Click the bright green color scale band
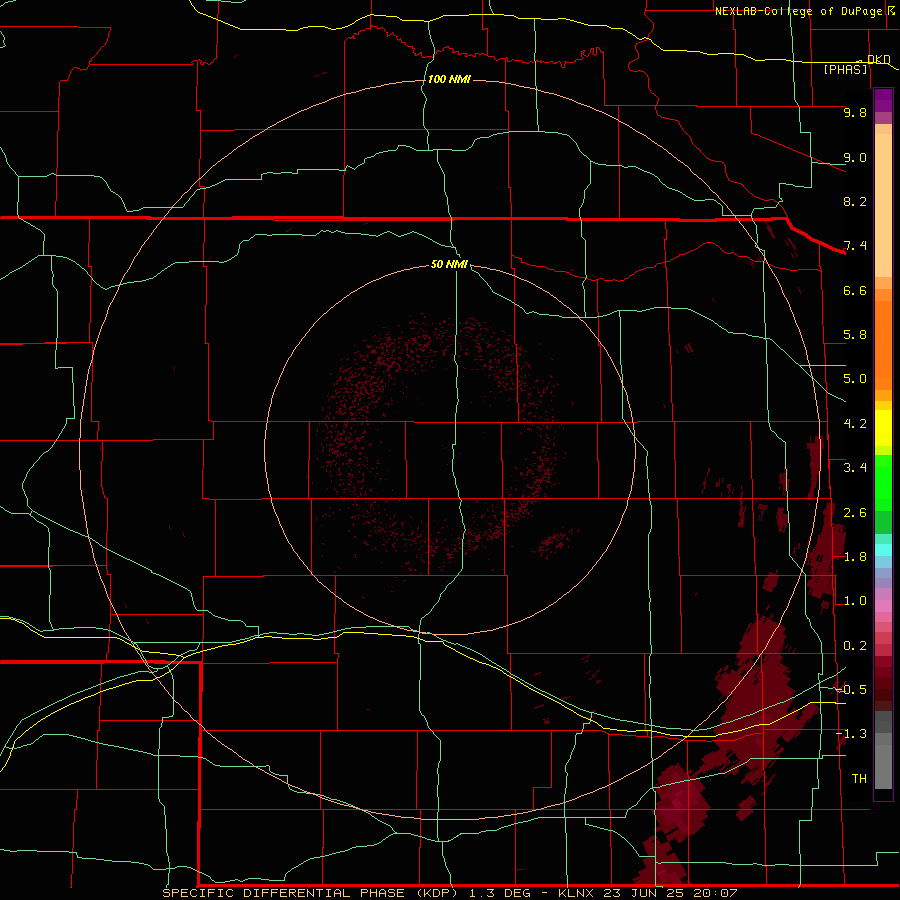The height and width of the screenshot is (900, 900). [x=883, y=483]
